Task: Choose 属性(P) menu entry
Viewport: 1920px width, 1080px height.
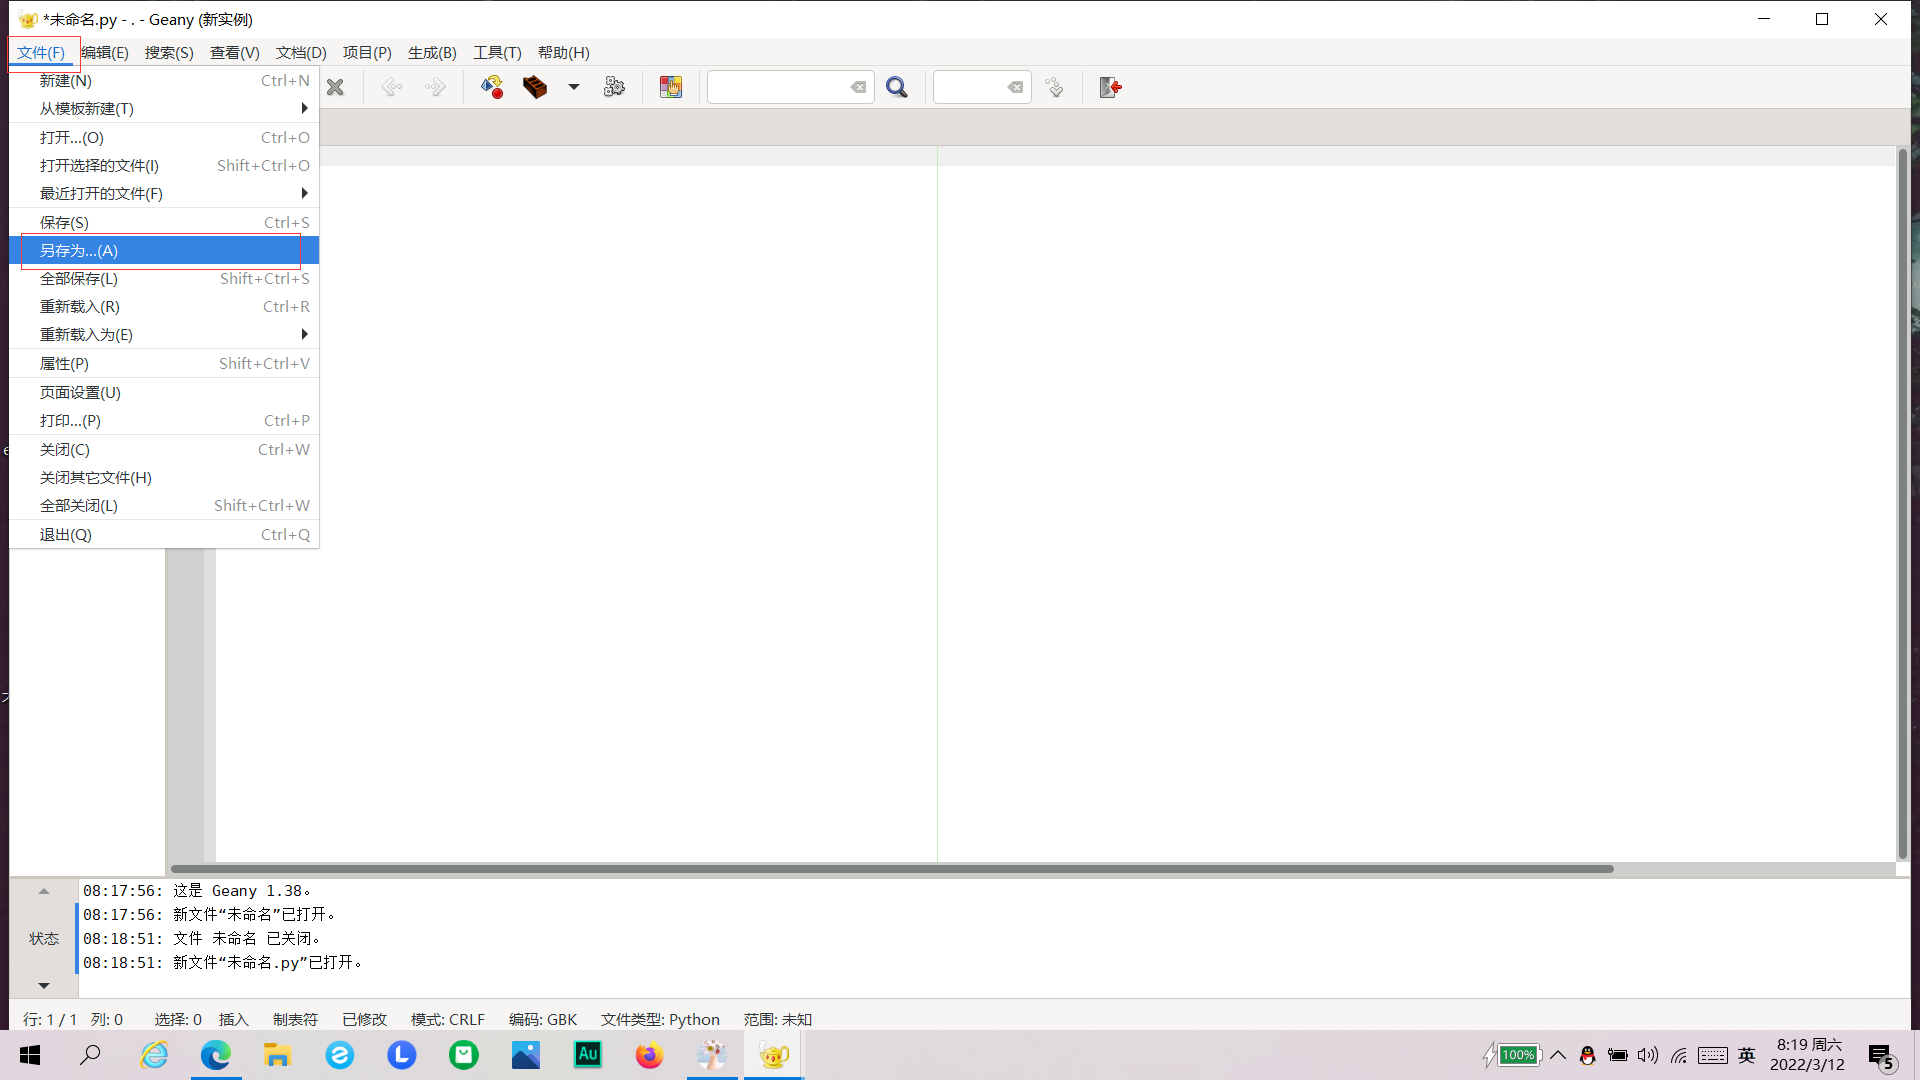Action: [164, 363]
